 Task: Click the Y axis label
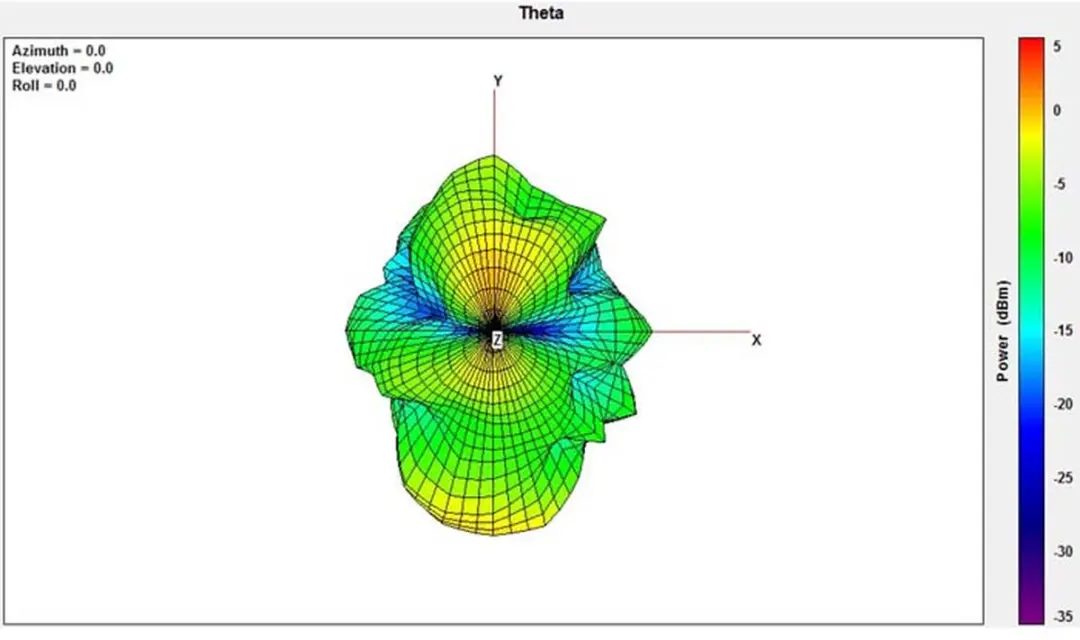497,81
